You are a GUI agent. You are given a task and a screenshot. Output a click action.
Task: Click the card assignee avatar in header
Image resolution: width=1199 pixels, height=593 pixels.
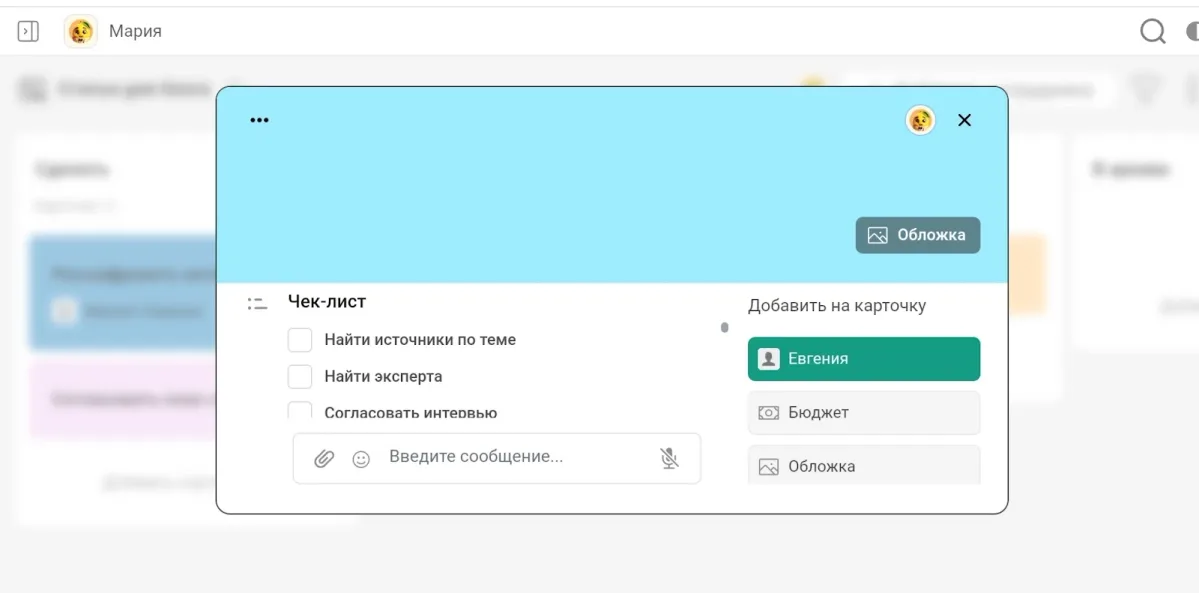click(920, 120)
